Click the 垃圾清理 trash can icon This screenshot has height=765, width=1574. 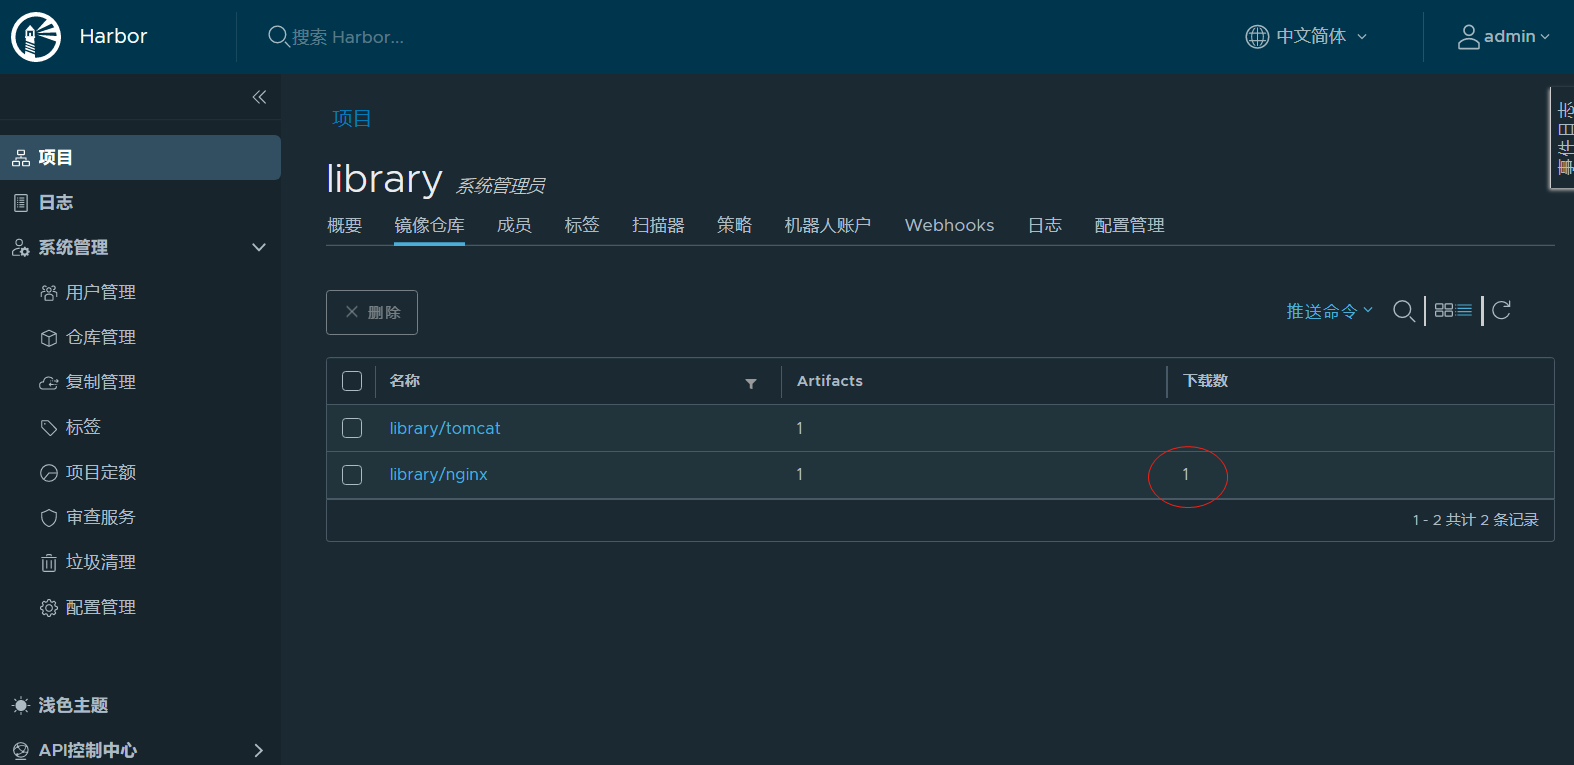tap(48, 563)
